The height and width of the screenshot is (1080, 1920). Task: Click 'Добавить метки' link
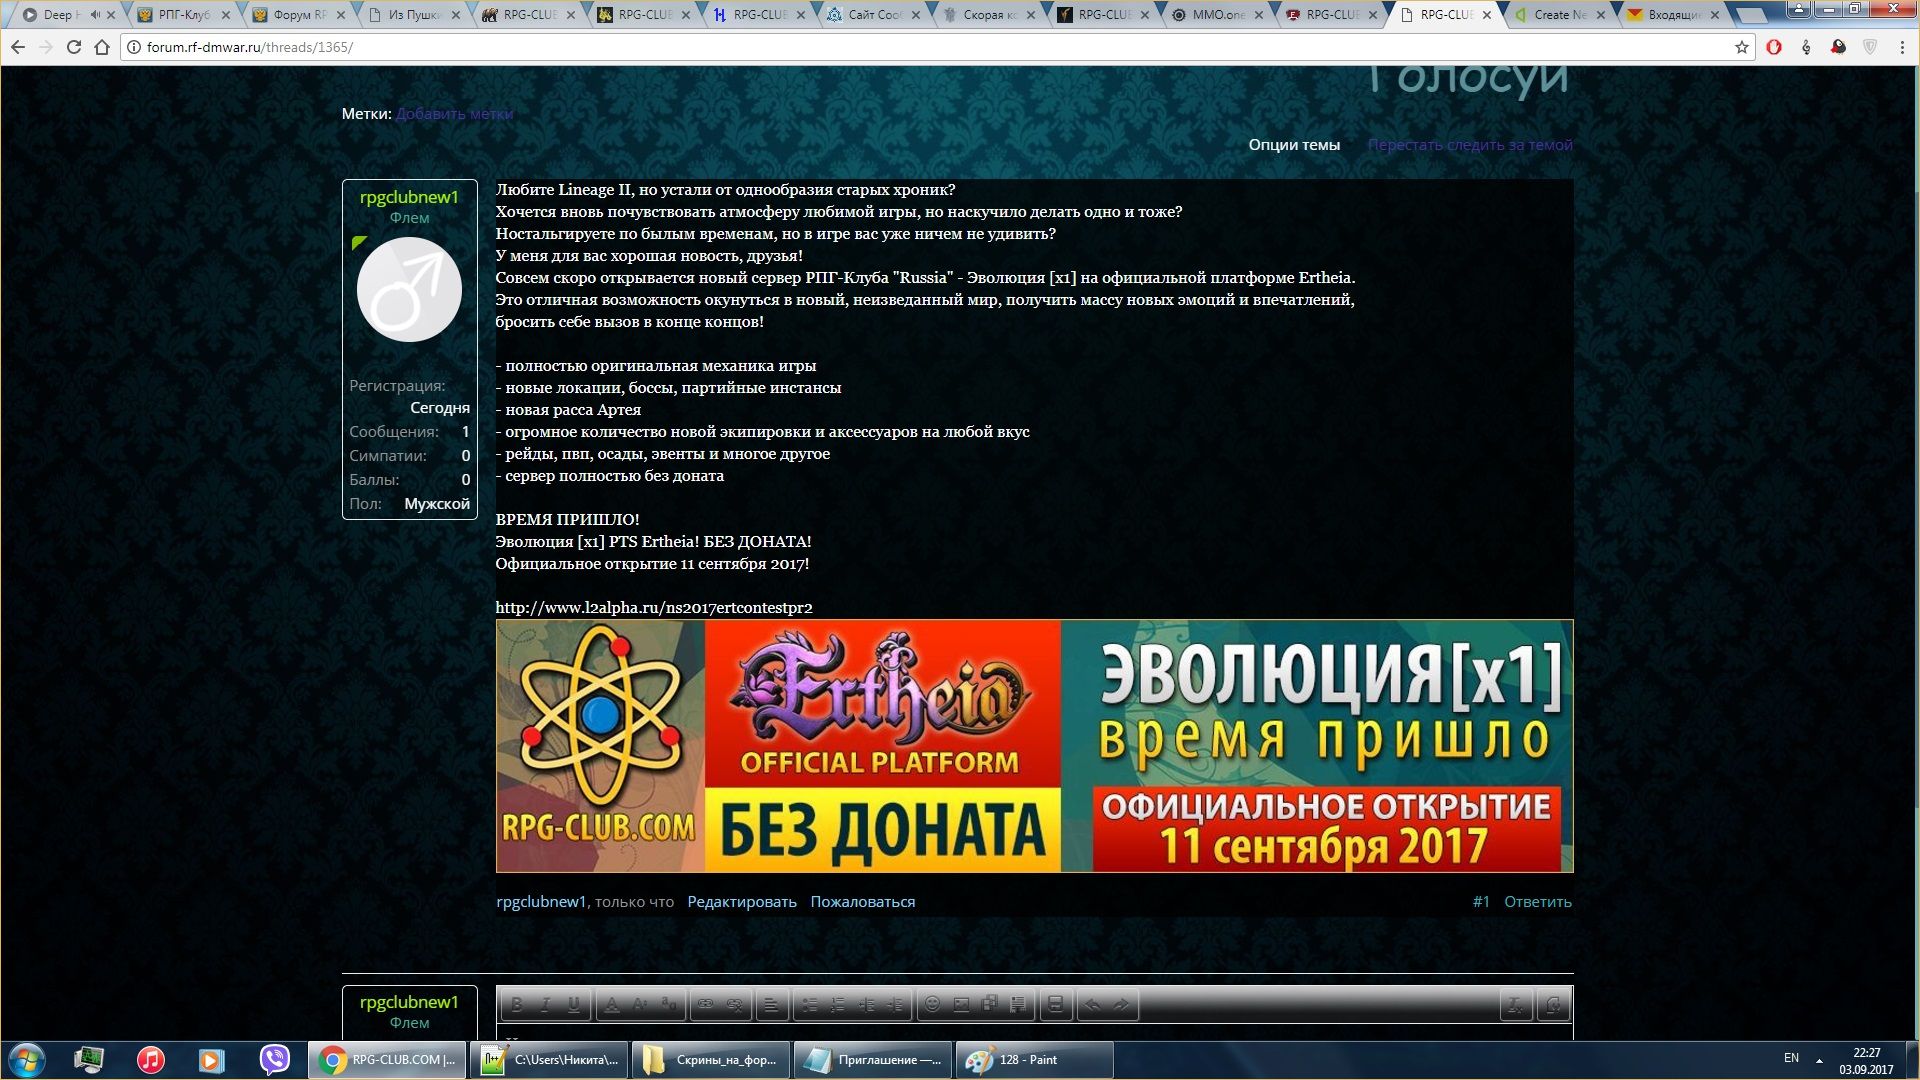[x=454, y=114]
